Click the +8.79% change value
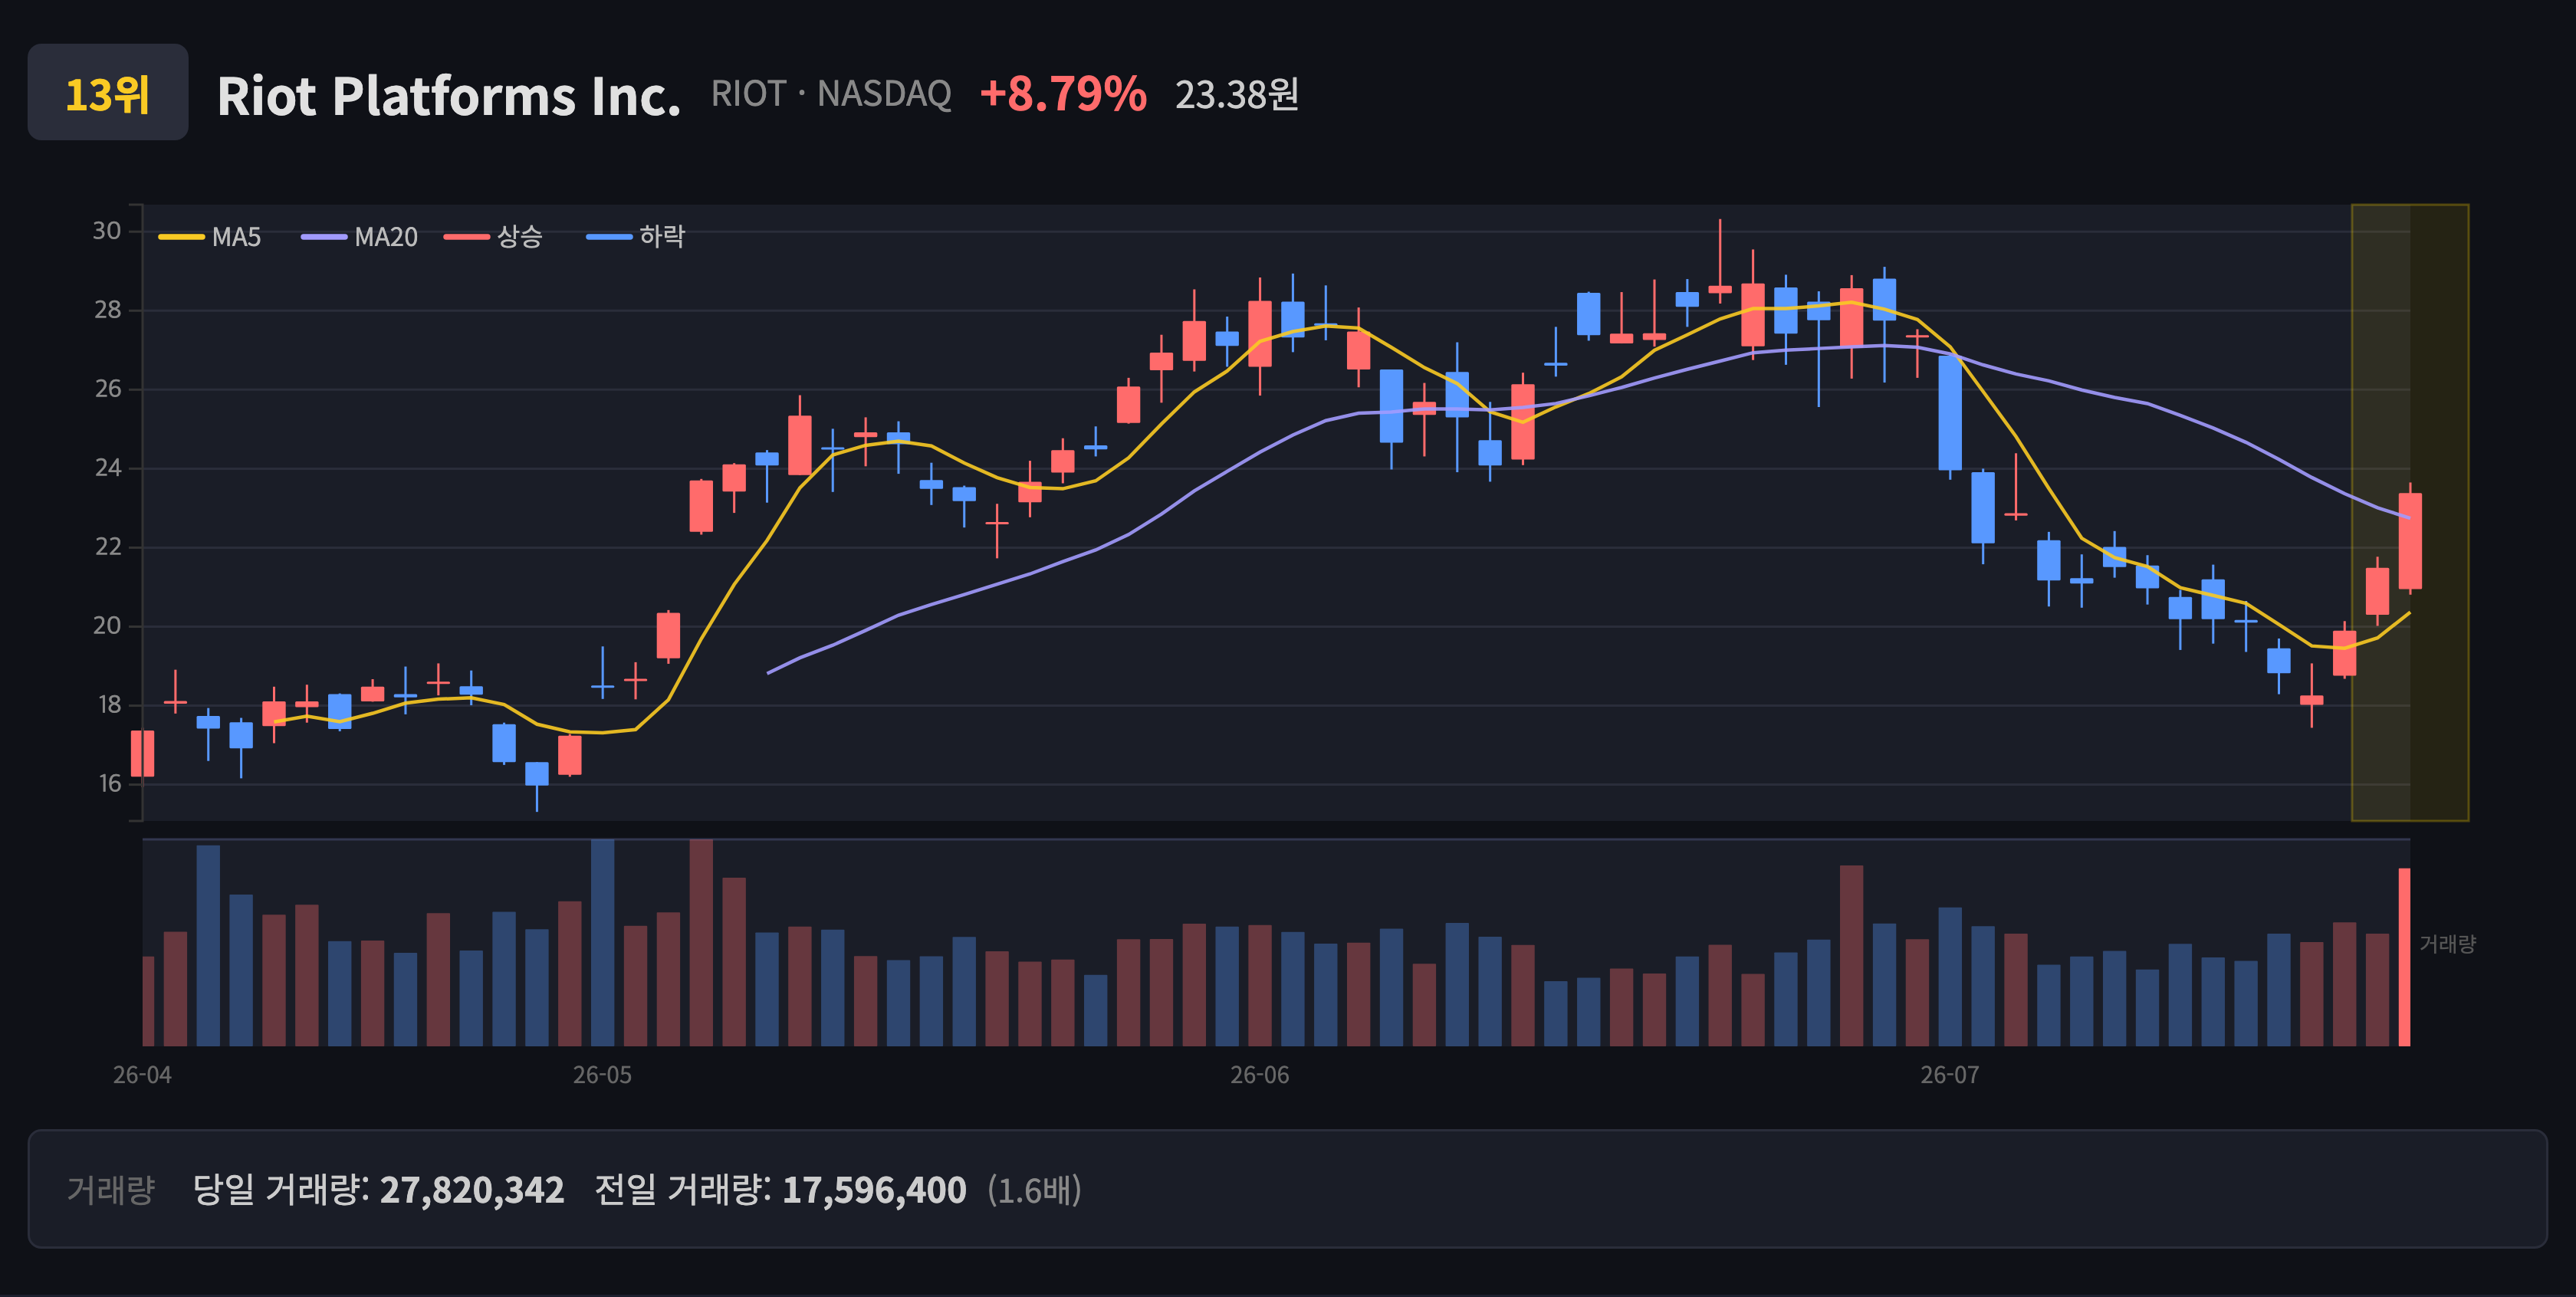Screen dimensions: 2576x1297 pyautogui.click(x=1063, y=94)
